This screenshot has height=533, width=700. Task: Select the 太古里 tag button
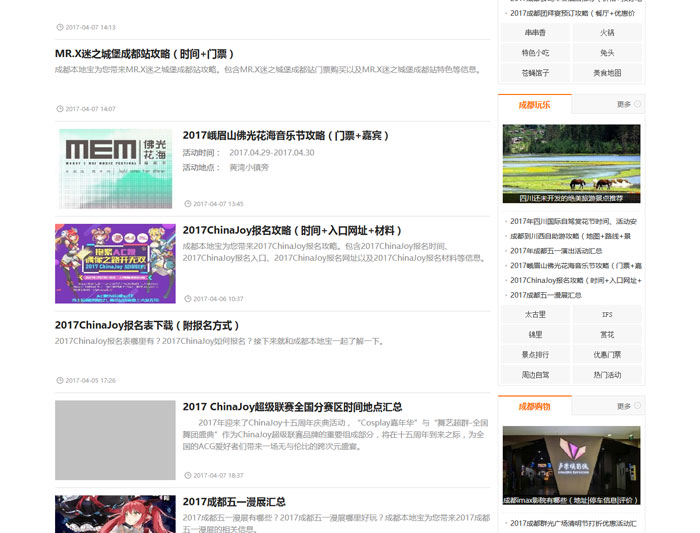click(x=535, y=315)
